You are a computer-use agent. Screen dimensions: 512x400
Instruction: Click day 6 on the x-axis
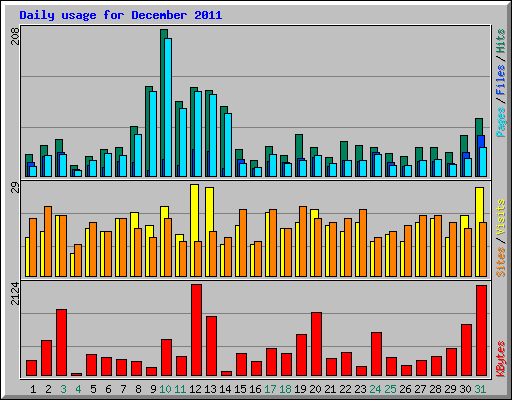pos(108,389)
